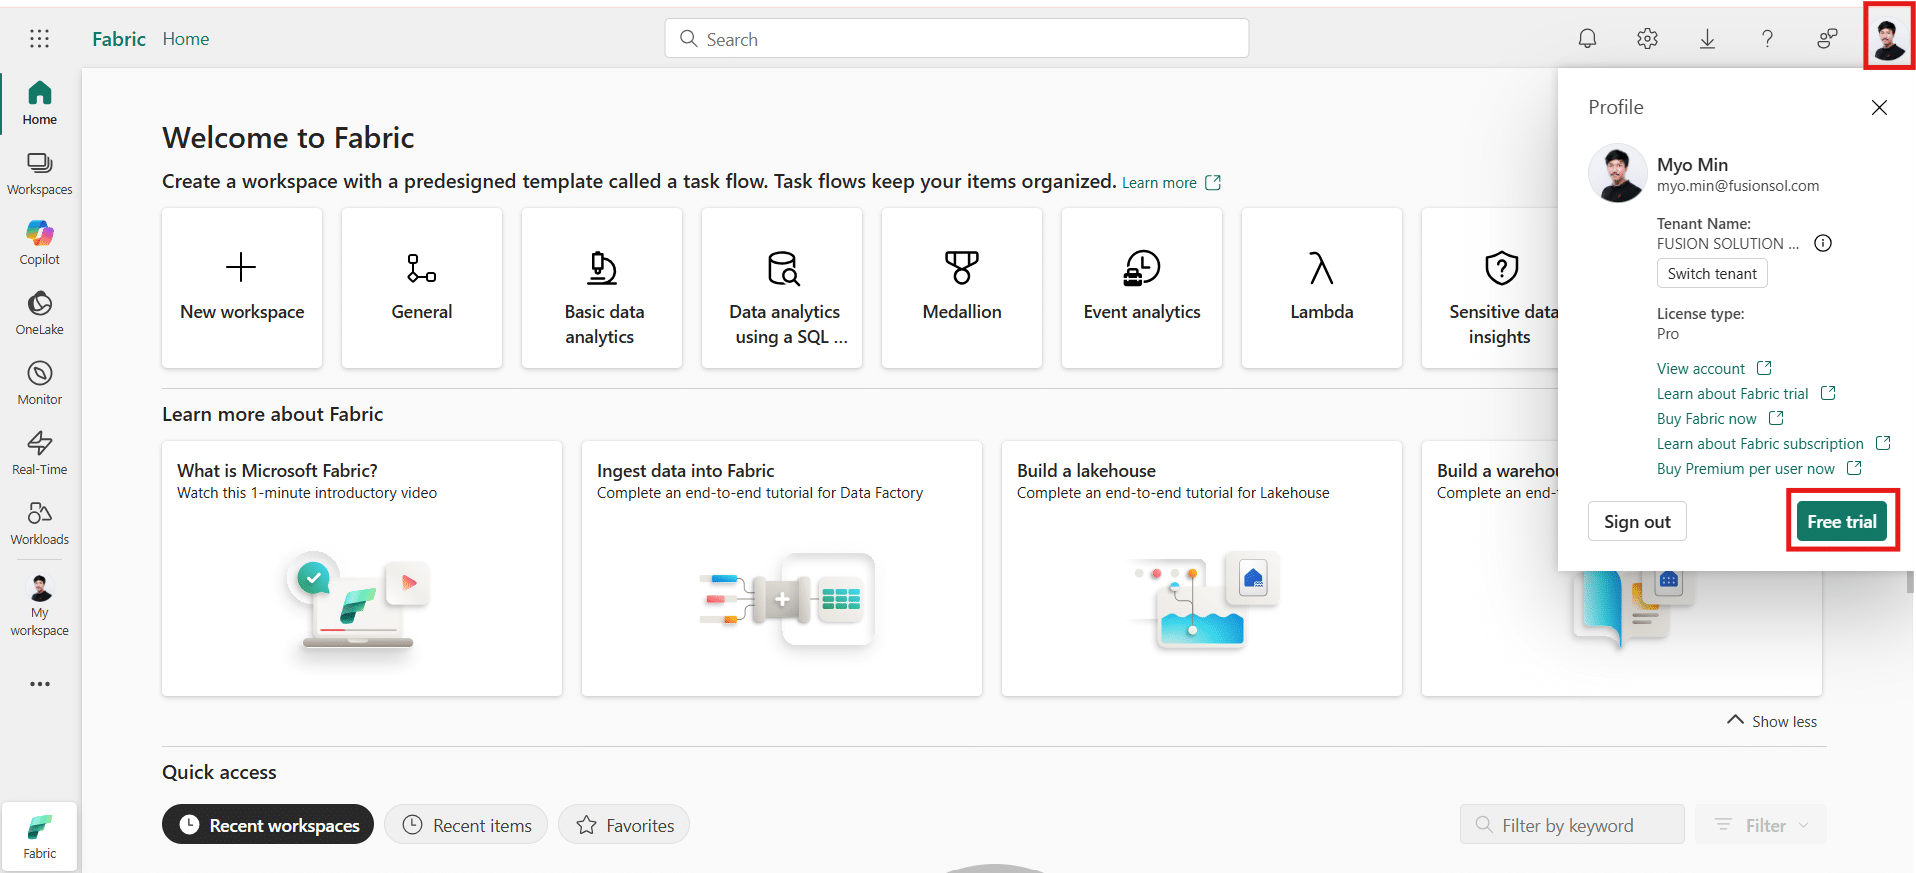Image resolution: width=1916 pixels, height=873 pixels.
Task: Open the app launcher grid icon
Action: [39, 39]
